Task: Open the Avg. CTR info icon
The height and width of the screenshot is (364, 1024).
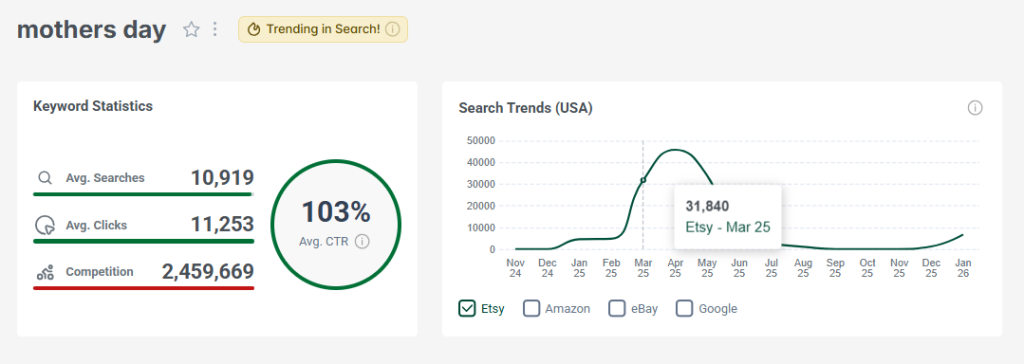Action: coord(362,242)
